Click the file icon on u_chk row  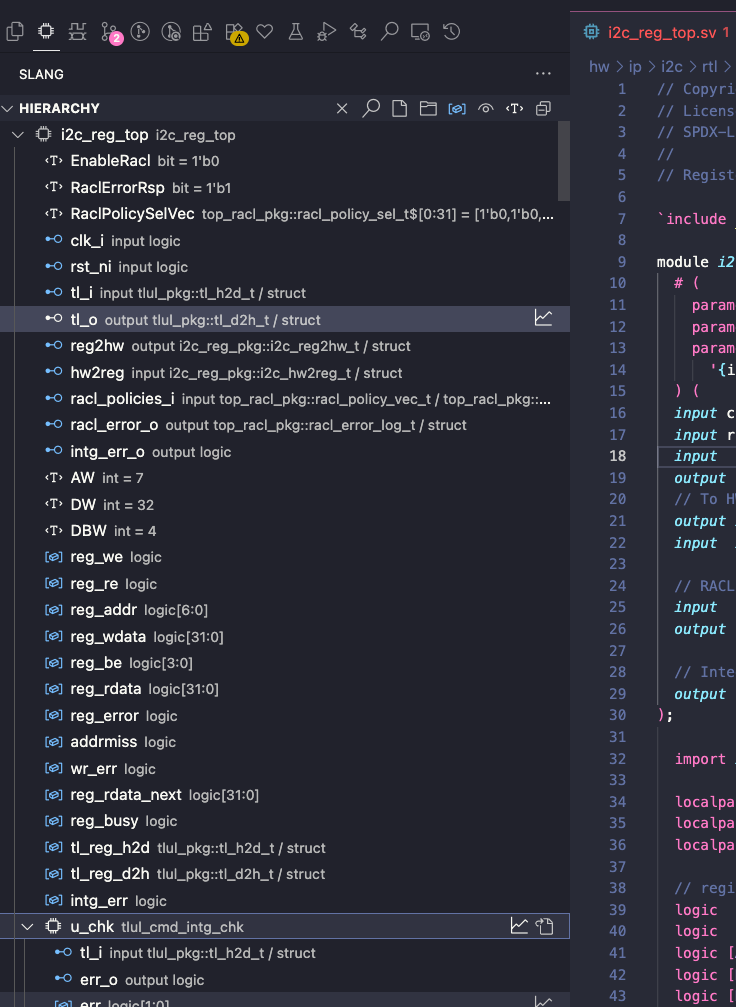pyautogui.click(x=545, y=926)
